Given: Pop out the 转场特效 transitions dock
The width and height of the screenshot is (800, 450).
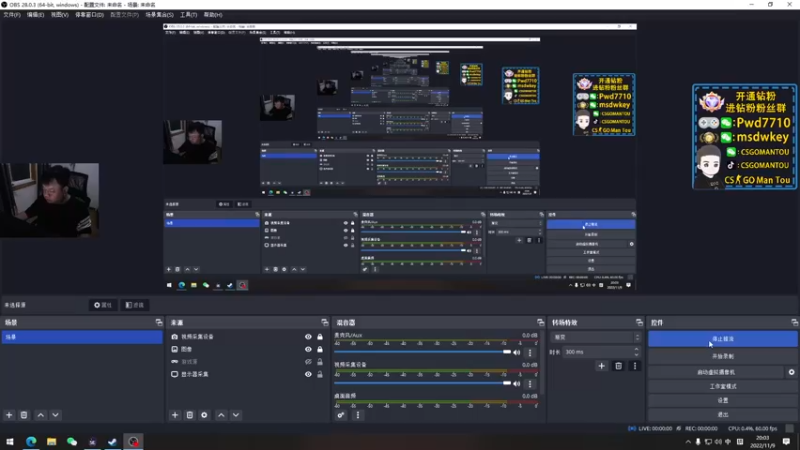Looking at the screenshot, I should point(639,322).
